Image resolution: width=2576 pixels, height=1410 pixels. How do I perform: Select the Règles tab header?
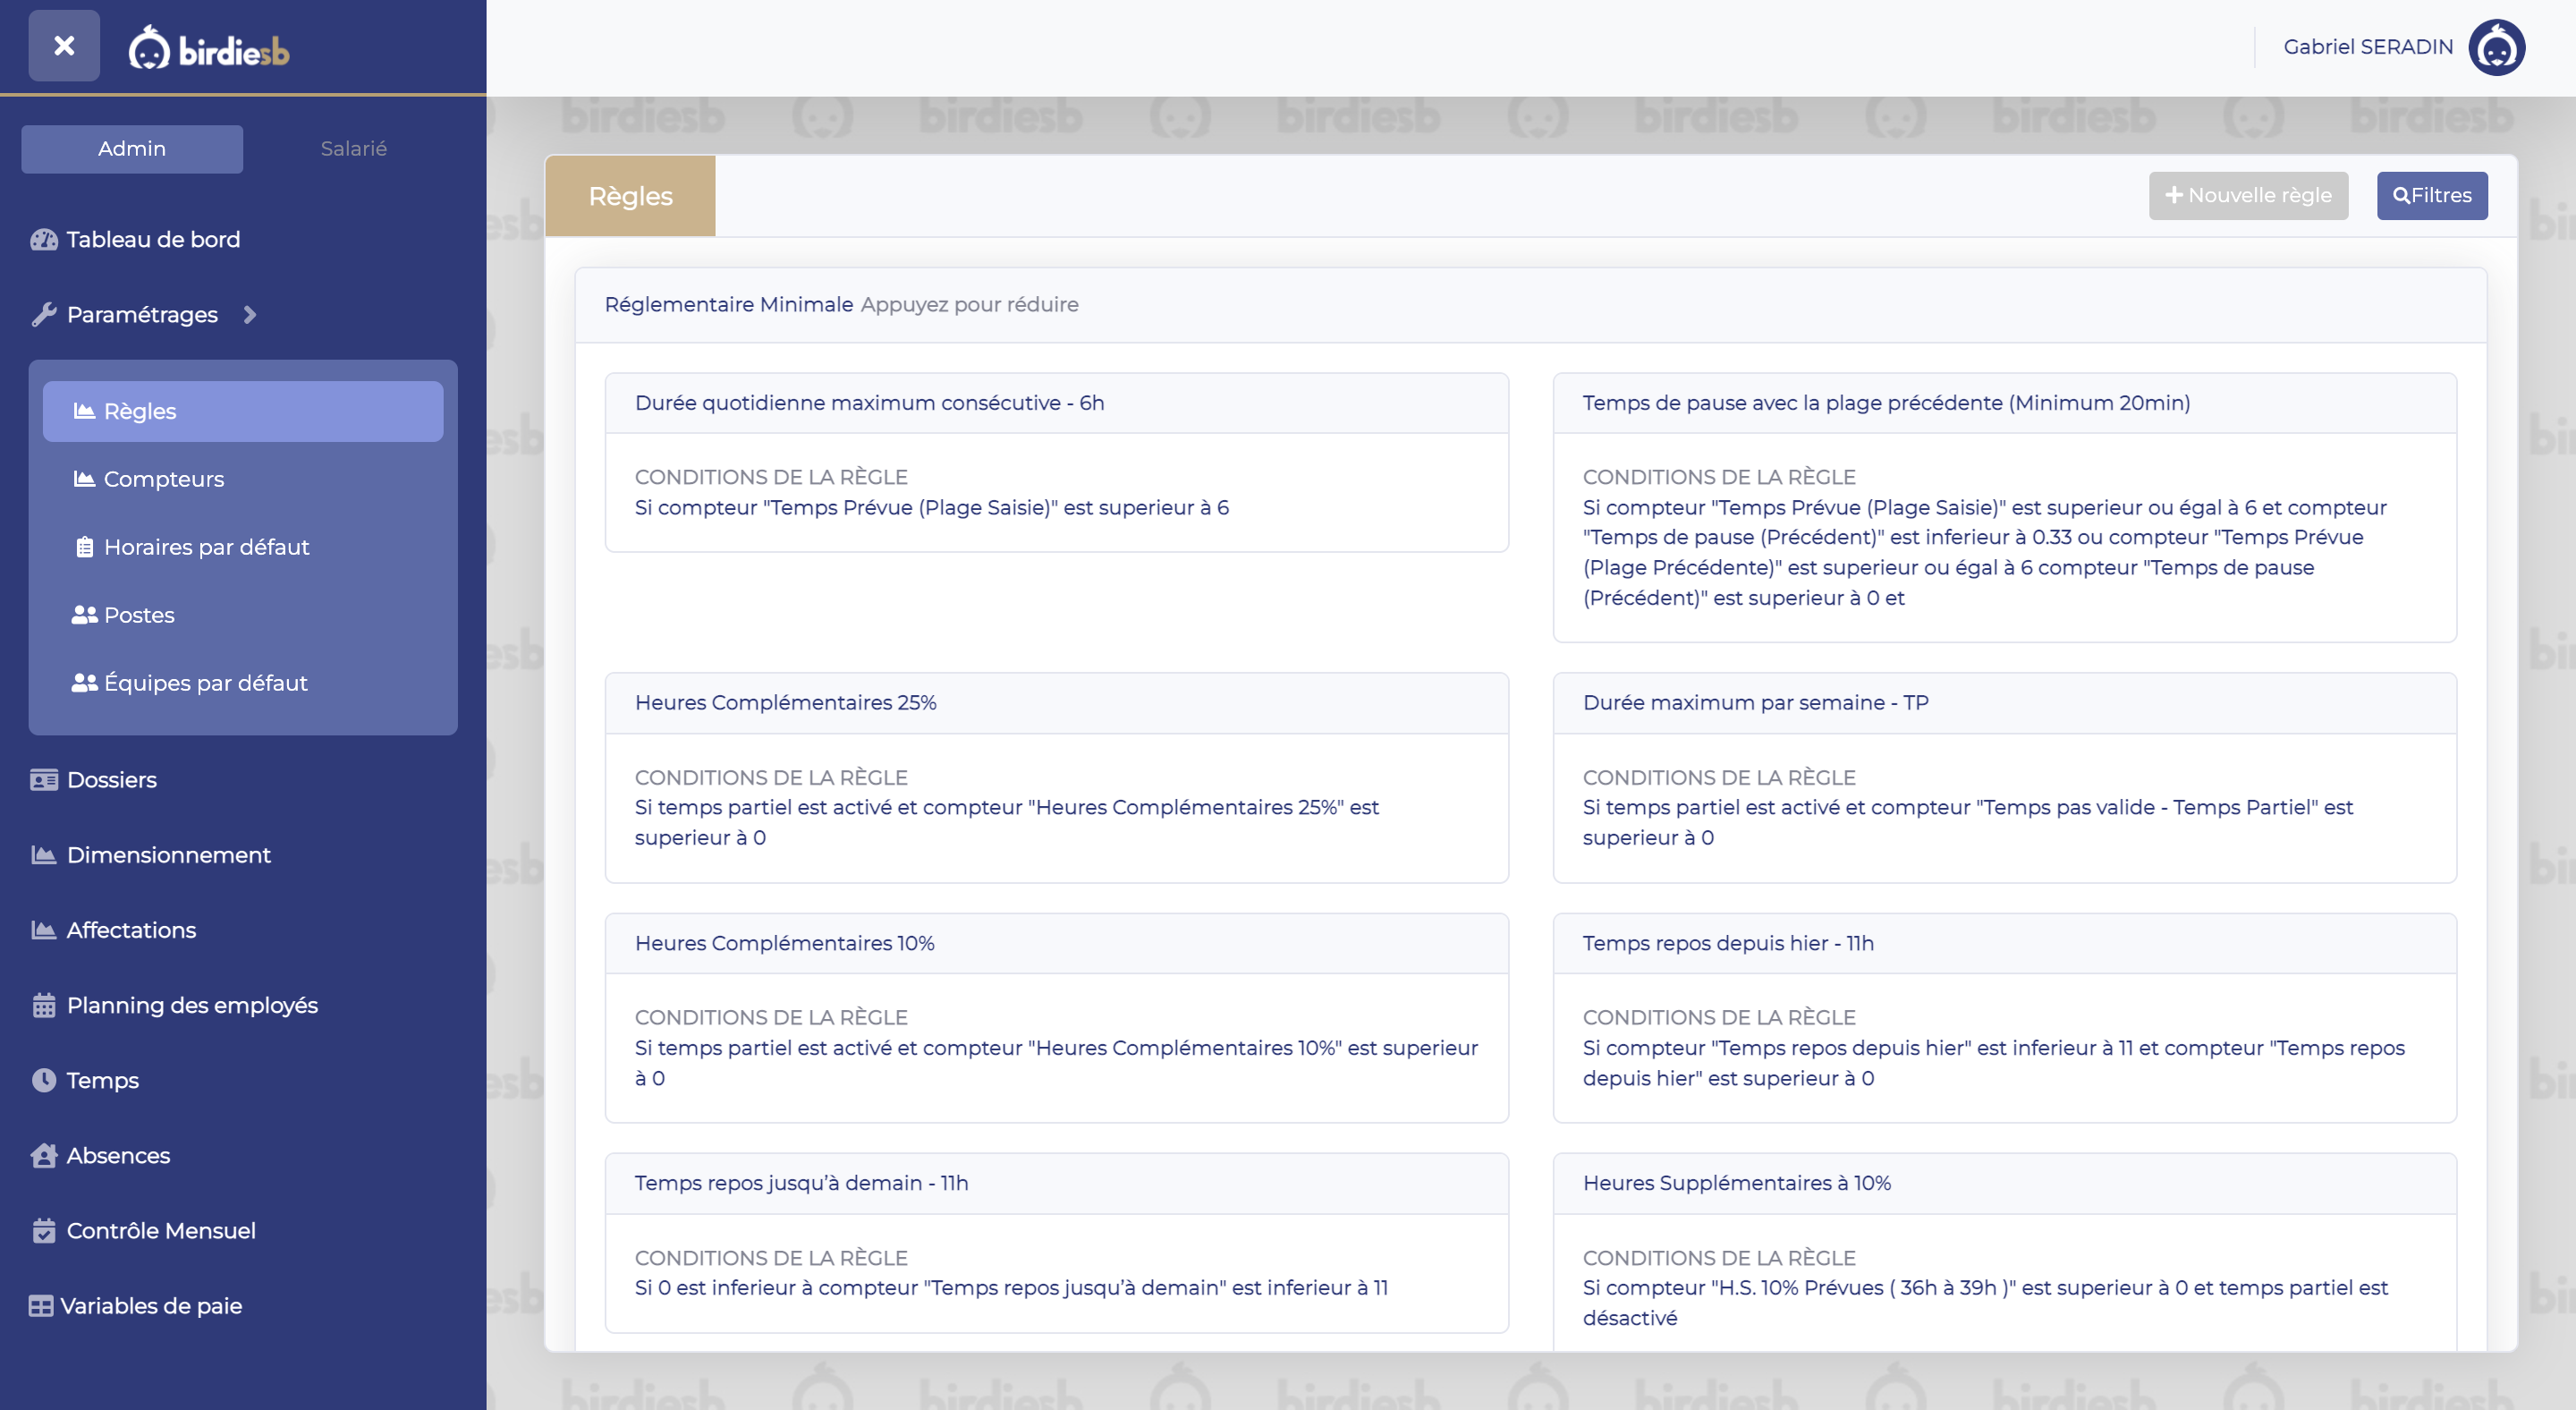pyautogui.click(x=630, y=196)
